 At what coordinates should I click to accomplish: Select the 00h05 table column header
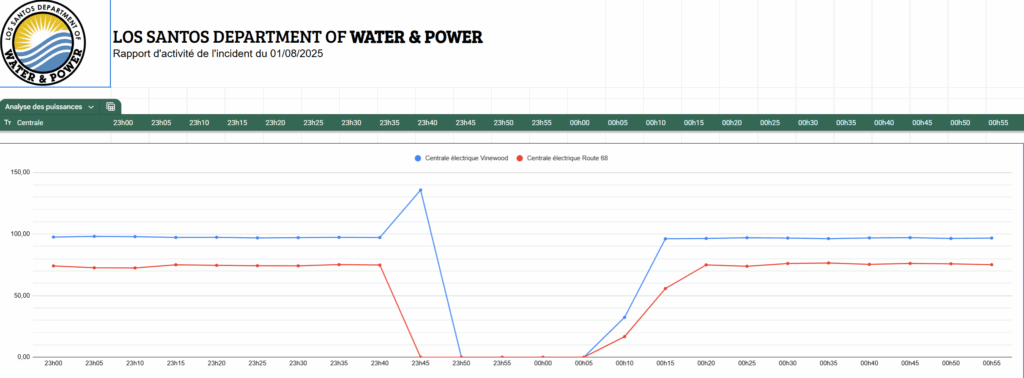[x=617, y=123]
